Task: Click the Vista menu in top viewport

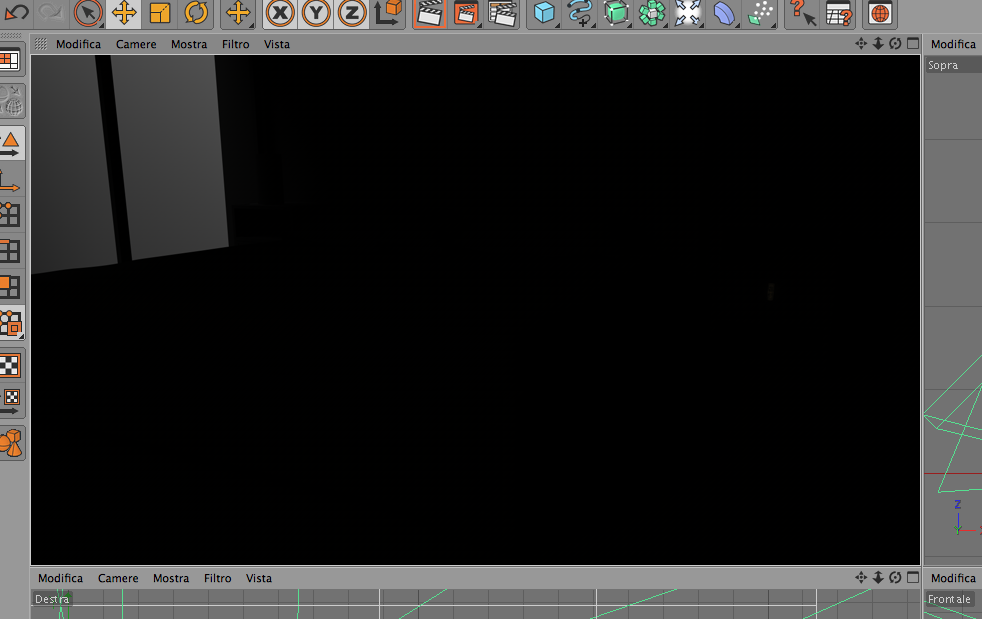Action: coord(277,44)
